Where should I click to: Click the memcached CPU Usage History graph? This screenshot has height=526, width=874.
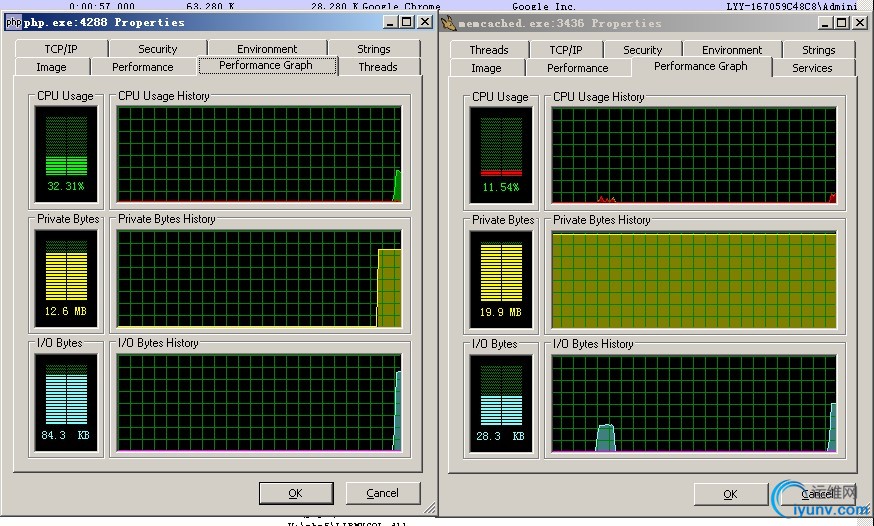[693, 155]
